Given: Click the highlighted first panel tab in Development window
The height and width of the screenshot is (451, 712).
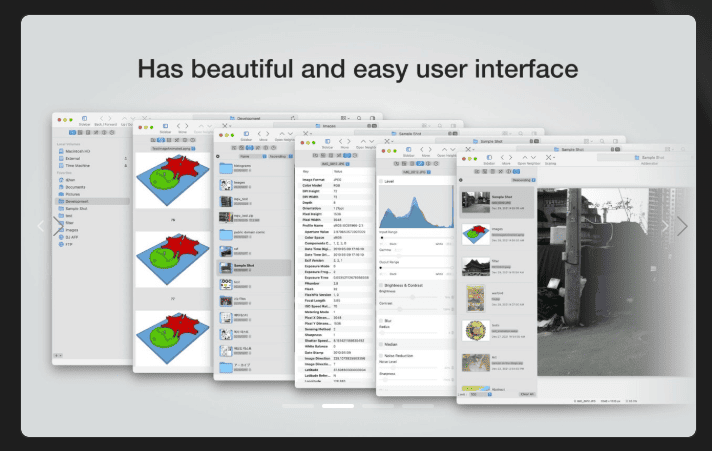Looking at the screenshot, I should 72,133.
